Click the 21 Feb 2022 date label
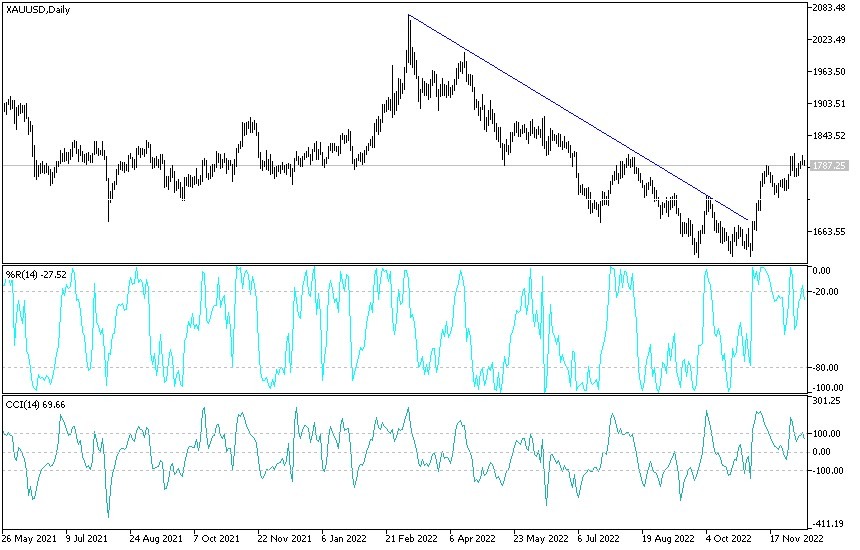This screenshot has height=550, width=860. coord(412,538)
